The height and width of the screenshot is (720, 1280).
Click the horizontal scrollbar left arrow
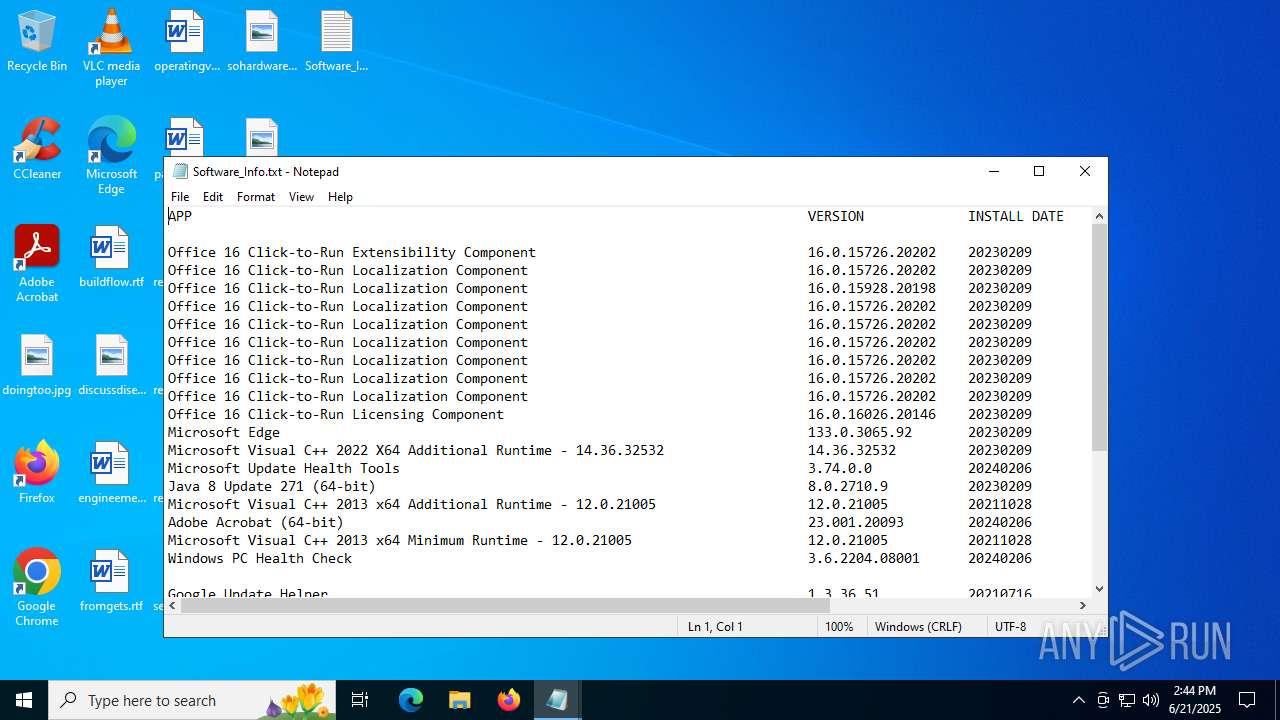[172, 605]
